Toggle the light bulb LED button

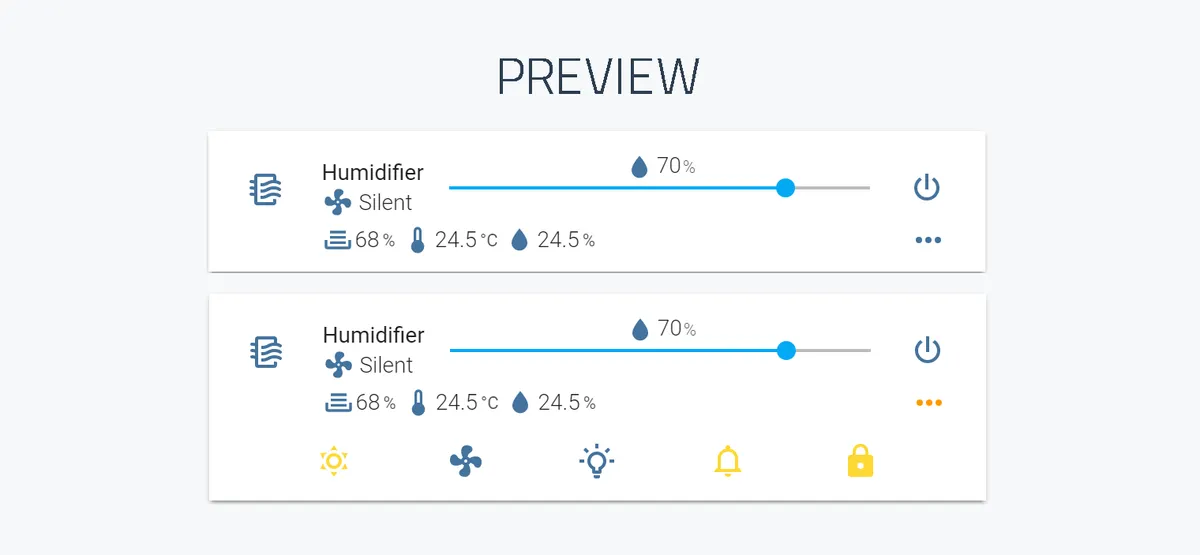(x=597, y=461)
